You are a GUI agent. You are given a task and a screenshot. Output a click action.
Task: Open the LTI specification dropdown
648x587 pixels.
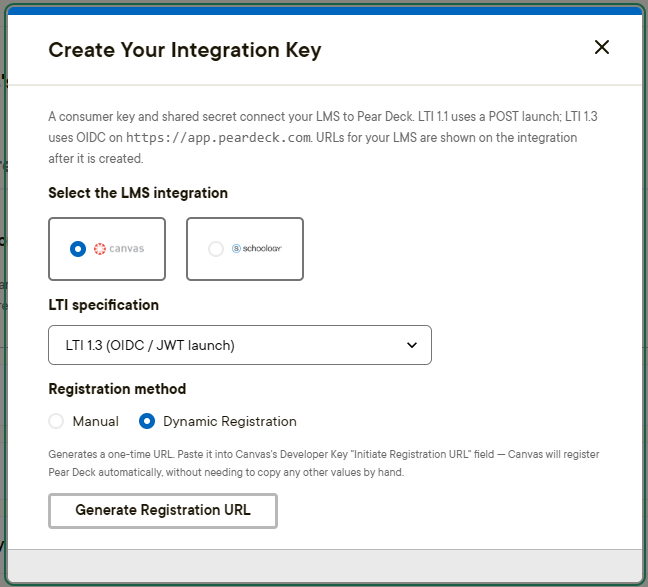pyautogui.click(x=240, y=345)
